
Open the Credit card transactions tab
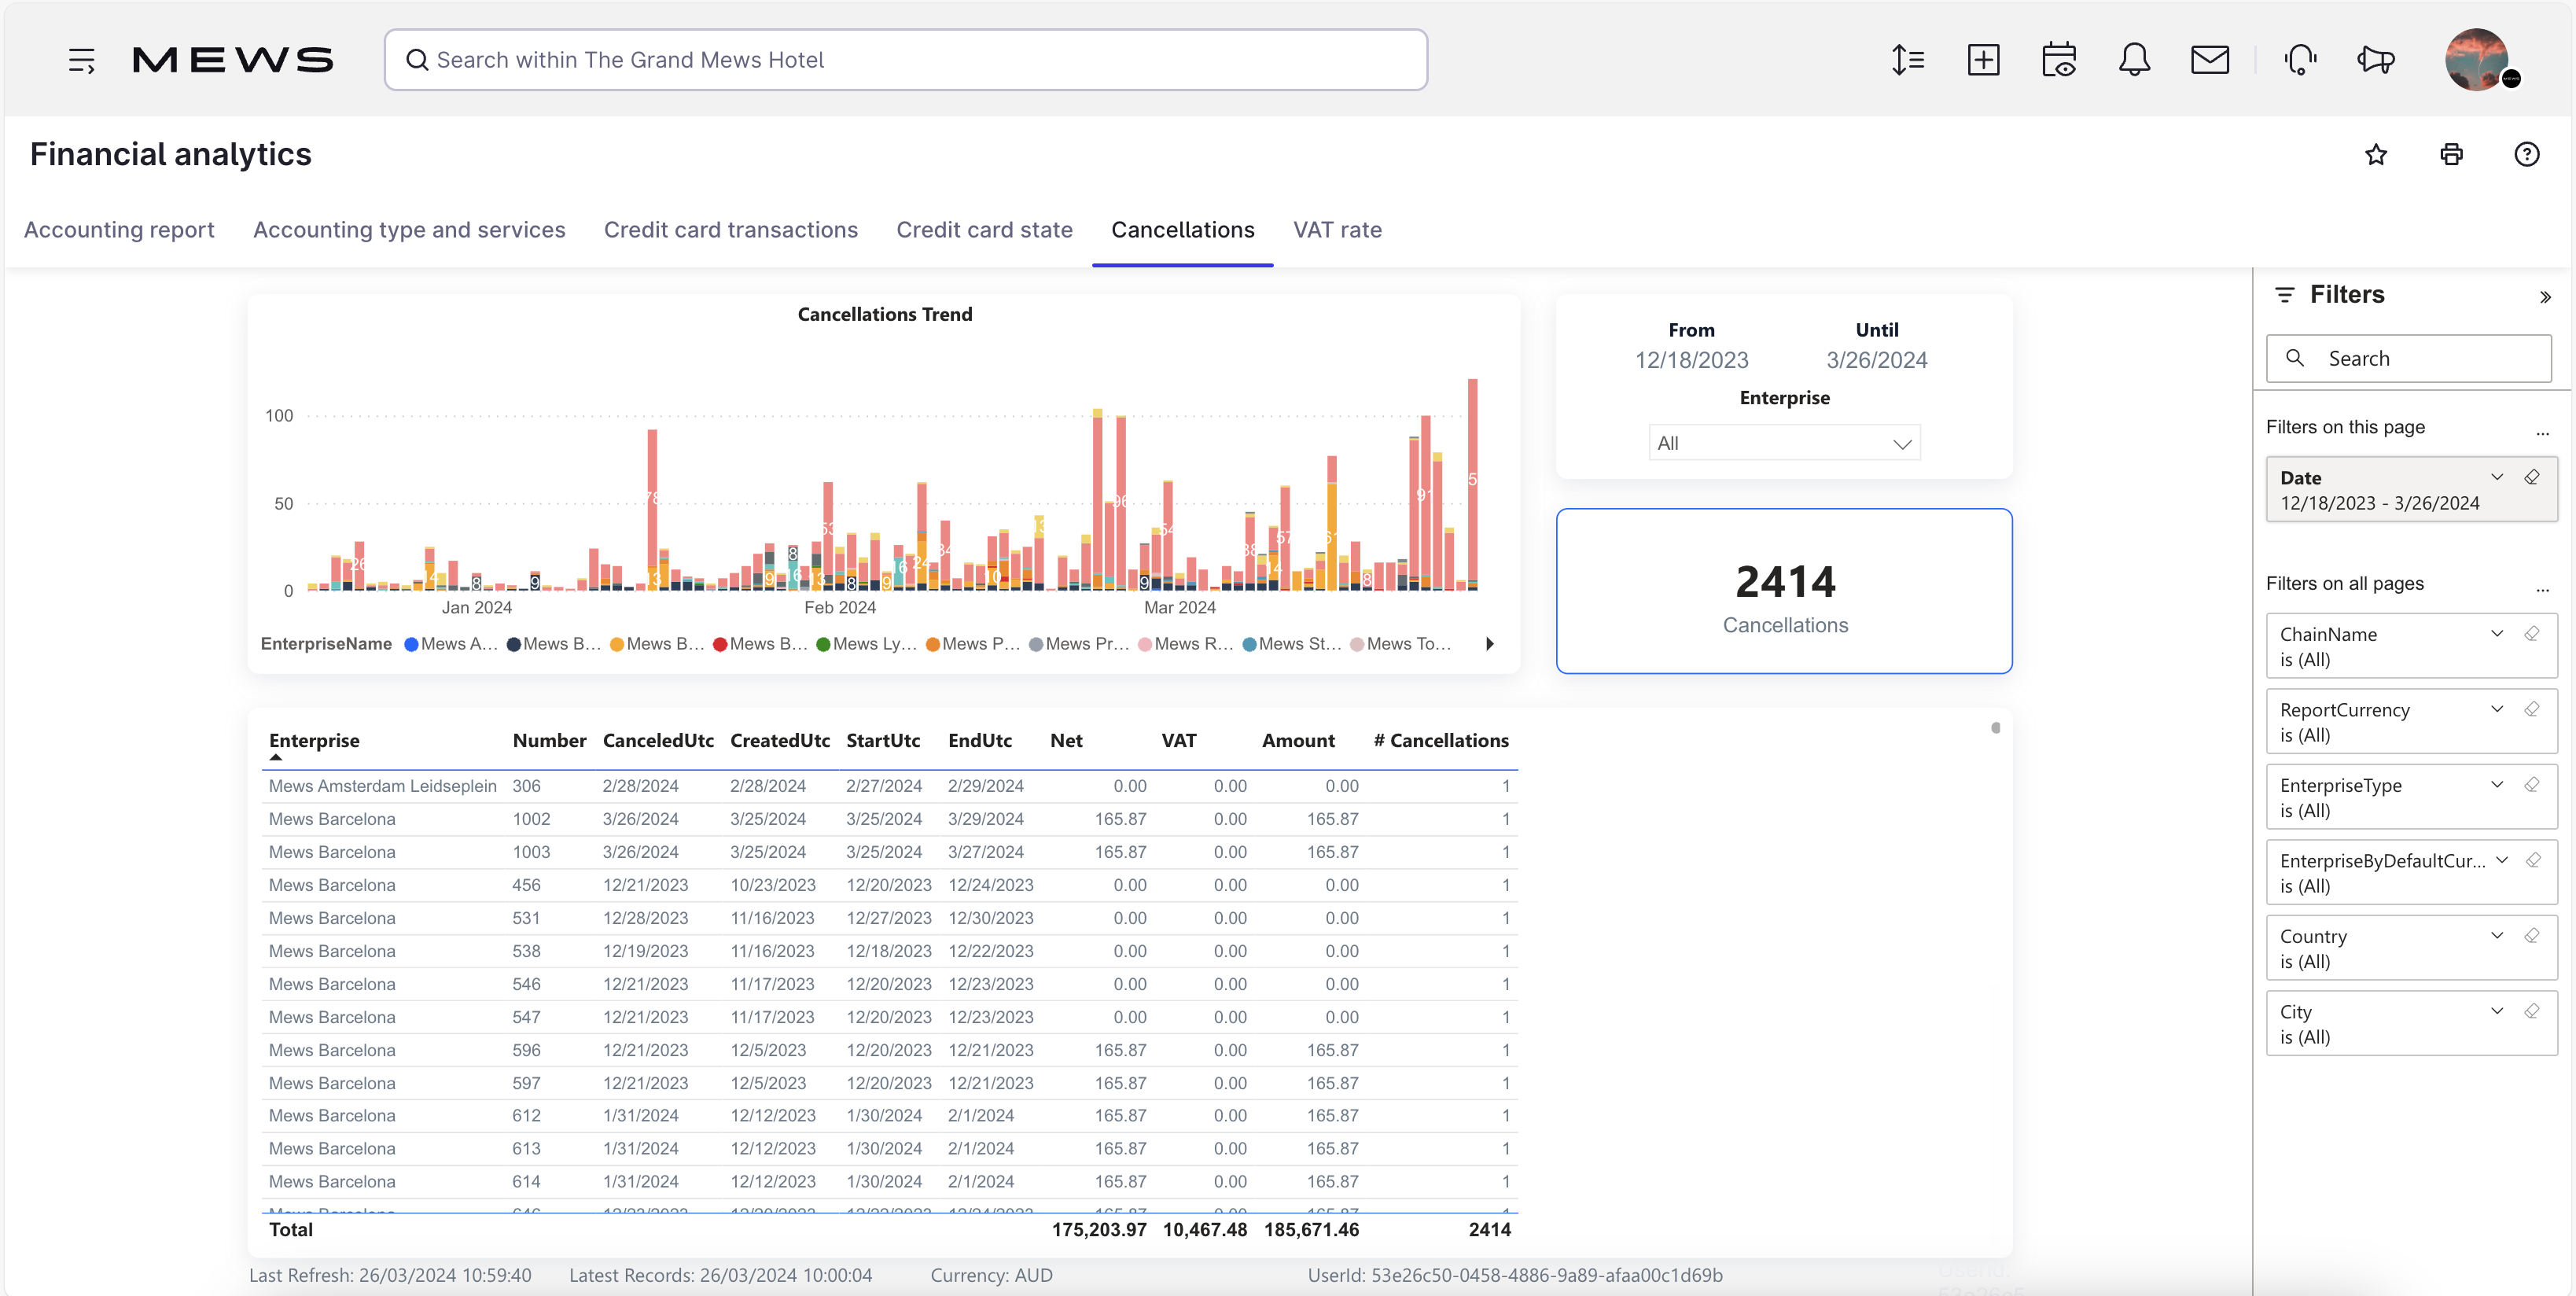[730, 230]
